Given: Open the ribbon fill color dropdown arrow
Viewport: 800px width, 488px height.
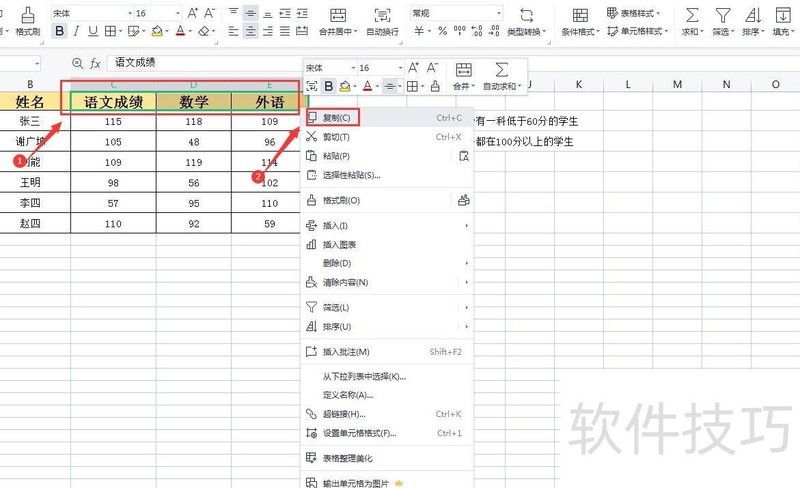Looking at the screenshot, I should pos(167,32).
